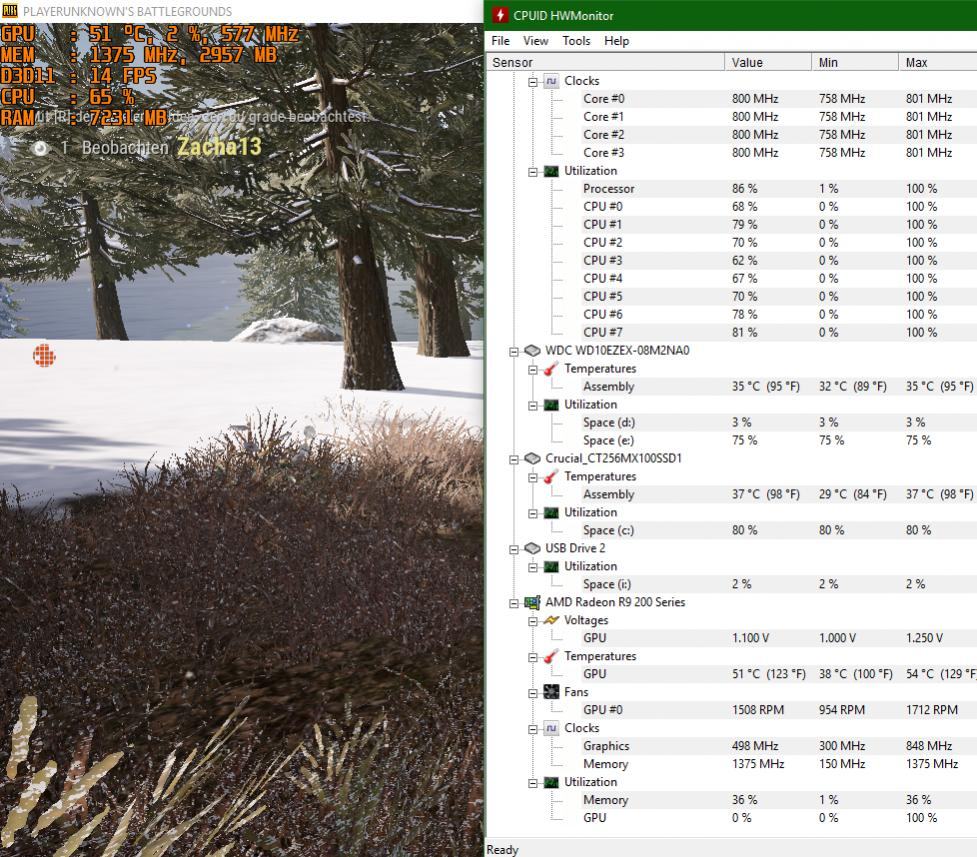Click the WDC hard drive icon

point(532,351)
